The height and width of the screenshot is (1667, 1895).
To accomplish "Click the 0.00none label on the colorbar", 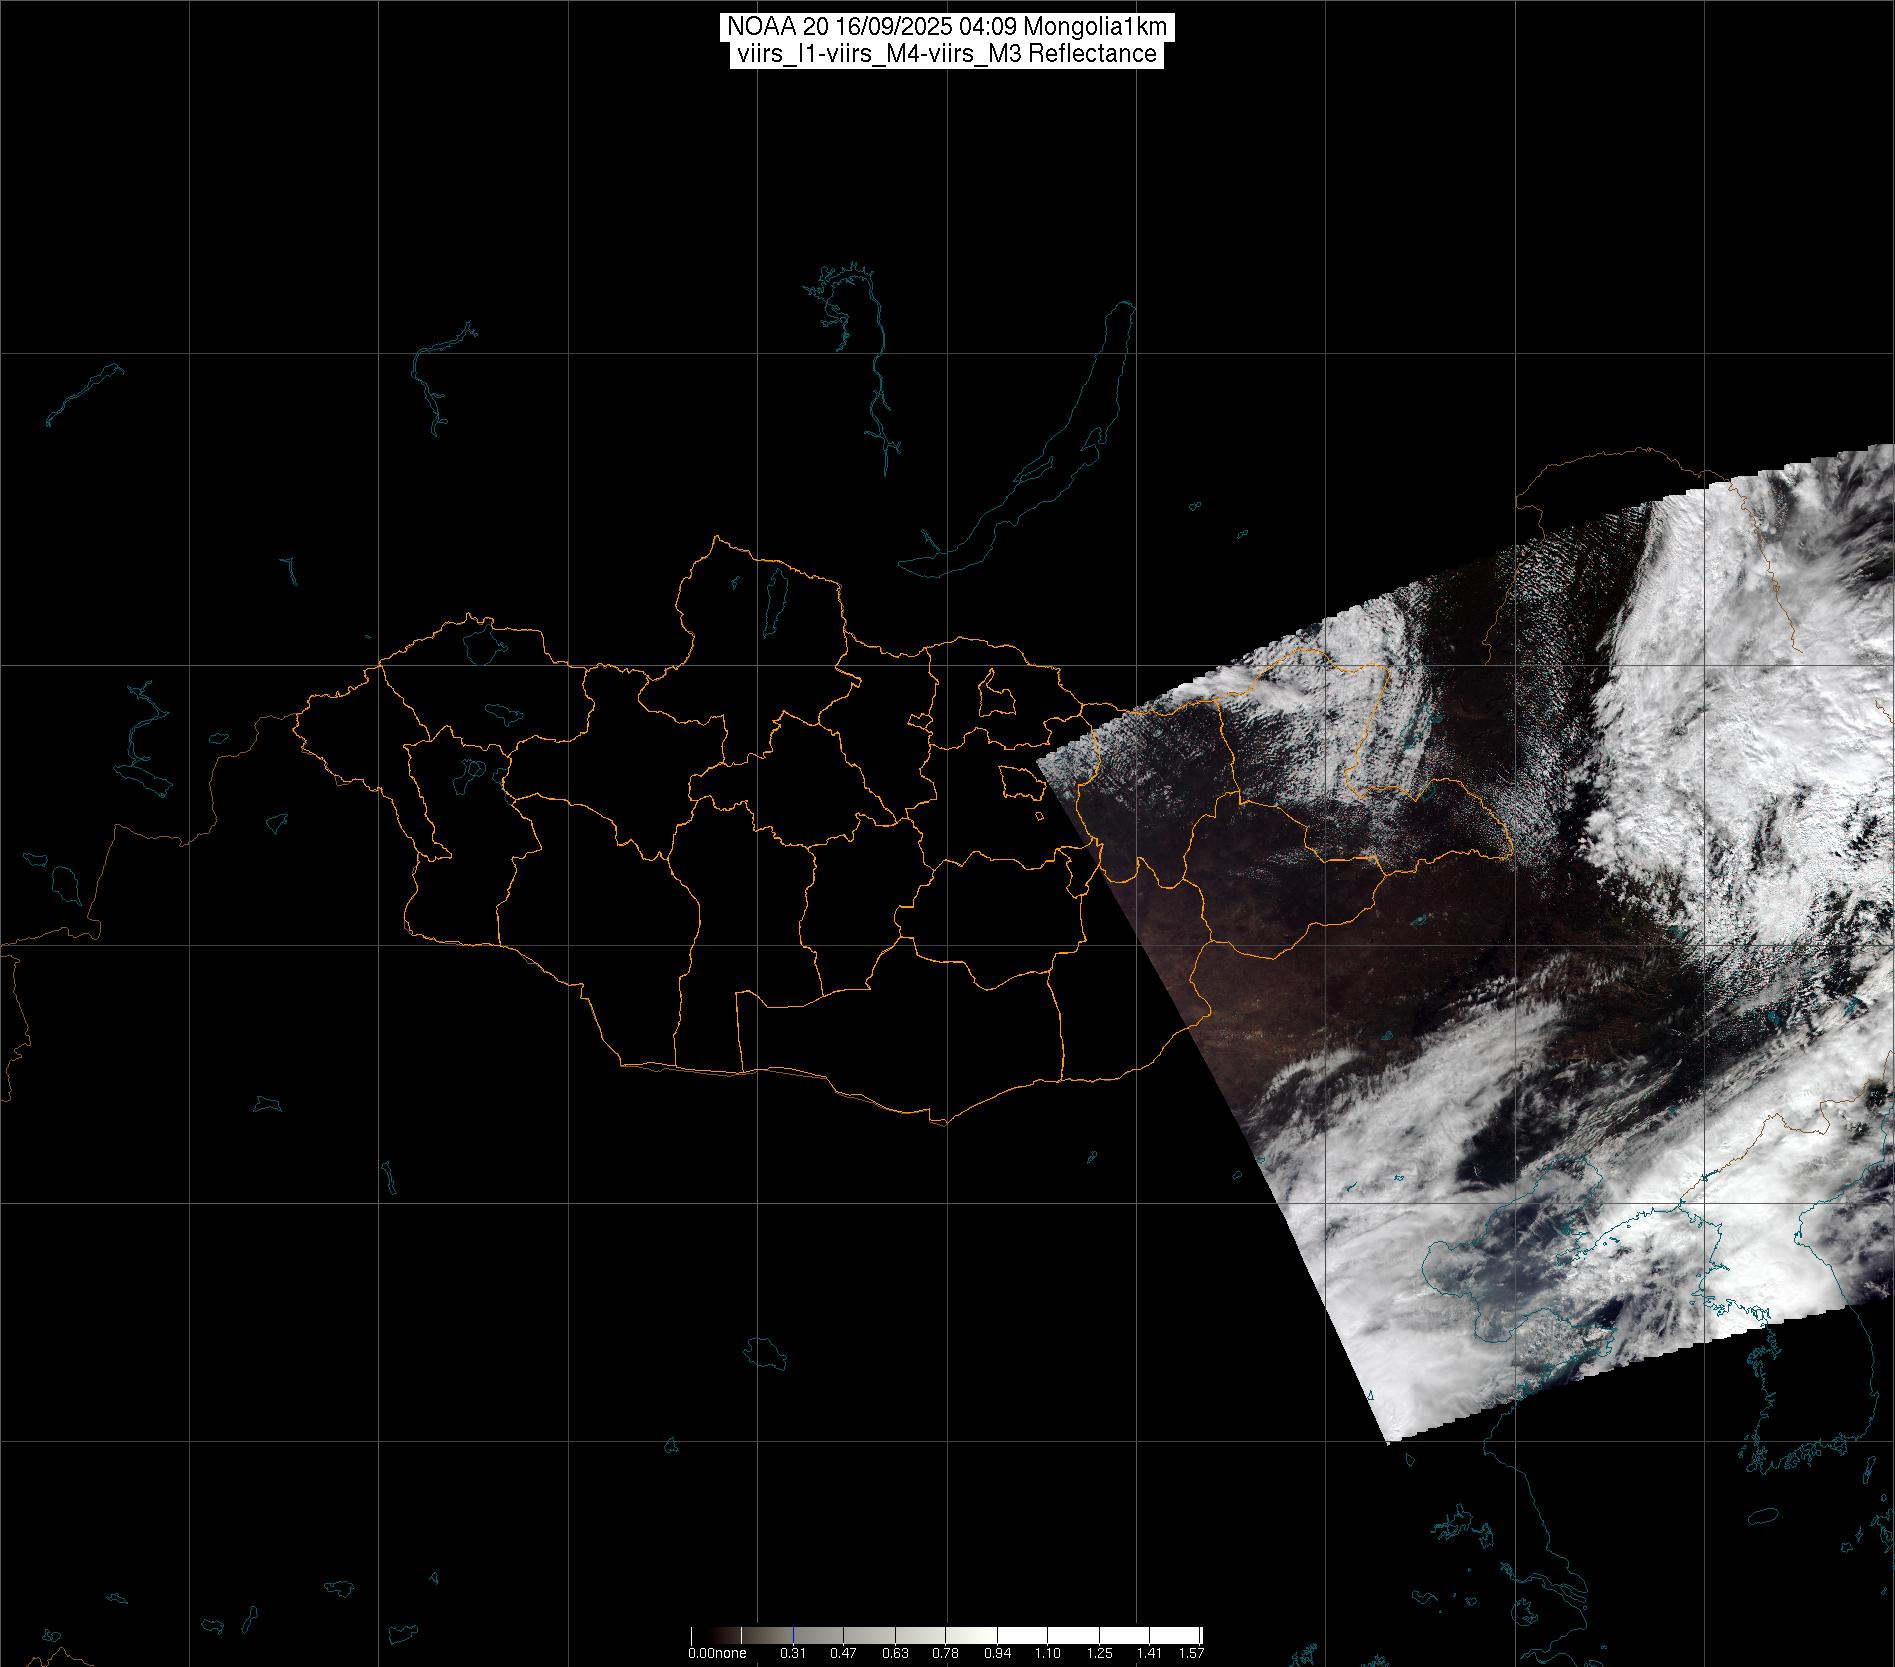I will 717,1653.
